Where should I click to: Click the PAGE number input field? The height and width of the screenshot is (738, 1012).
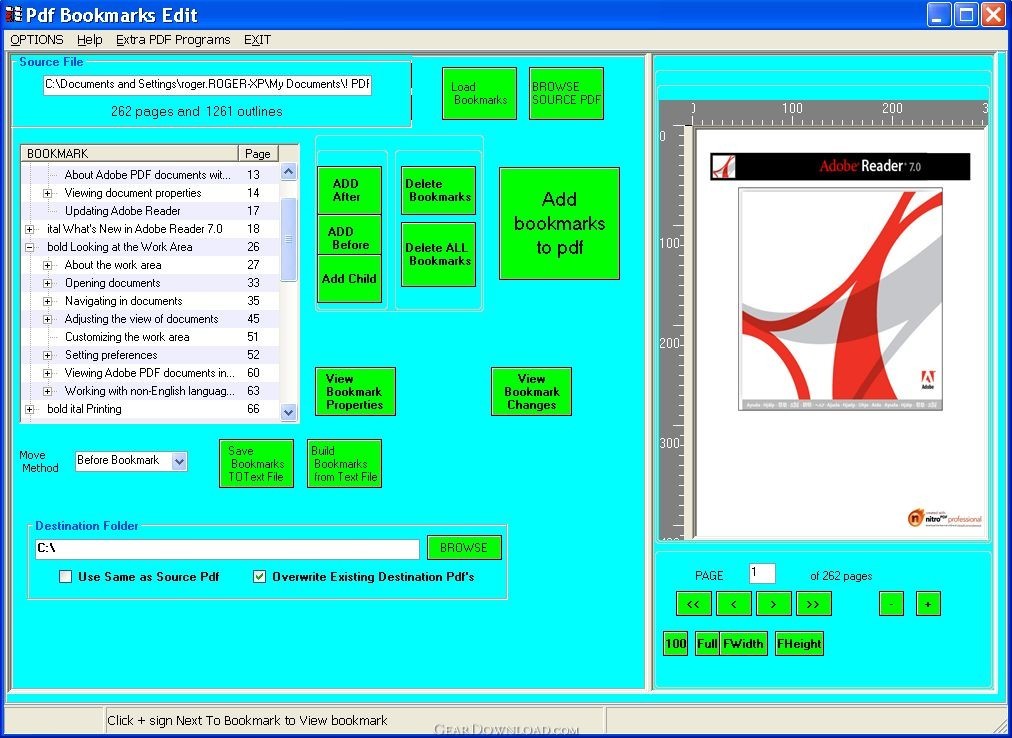click(762, 573)
